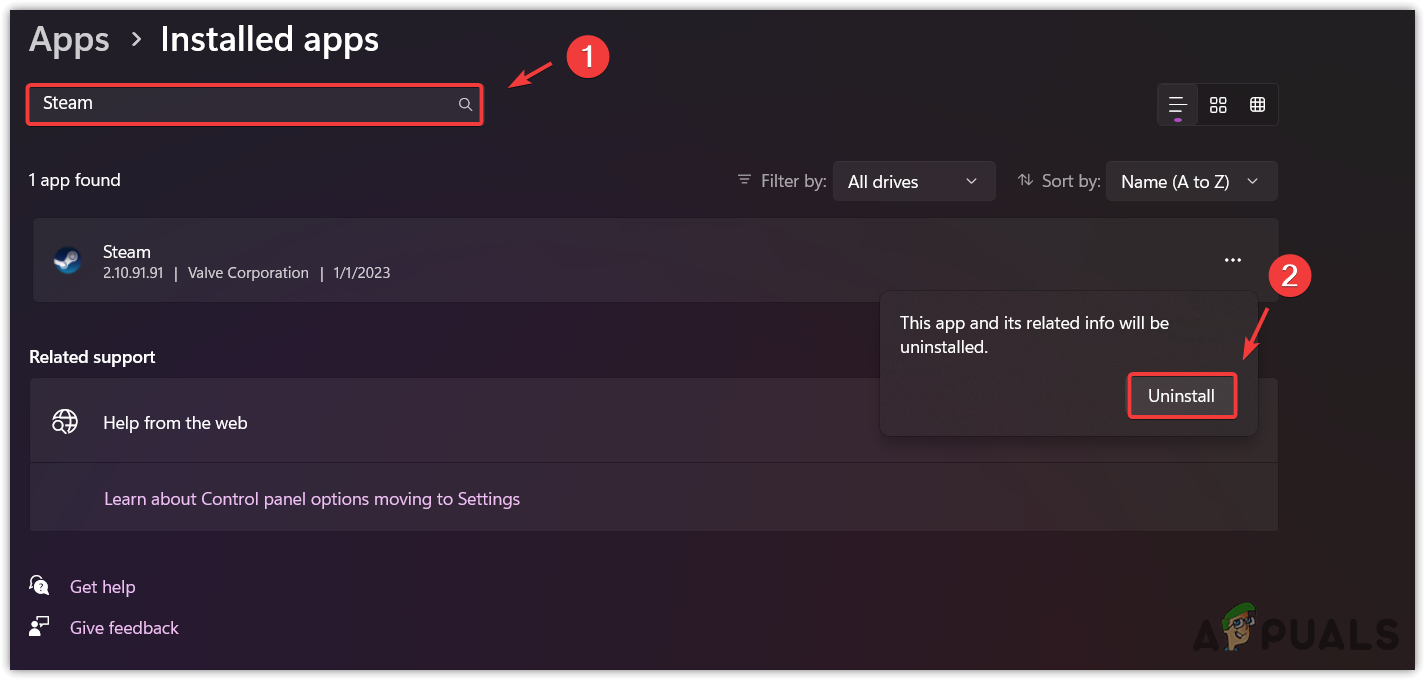Open the three-dot menu for Steam

click(1232, 260)
